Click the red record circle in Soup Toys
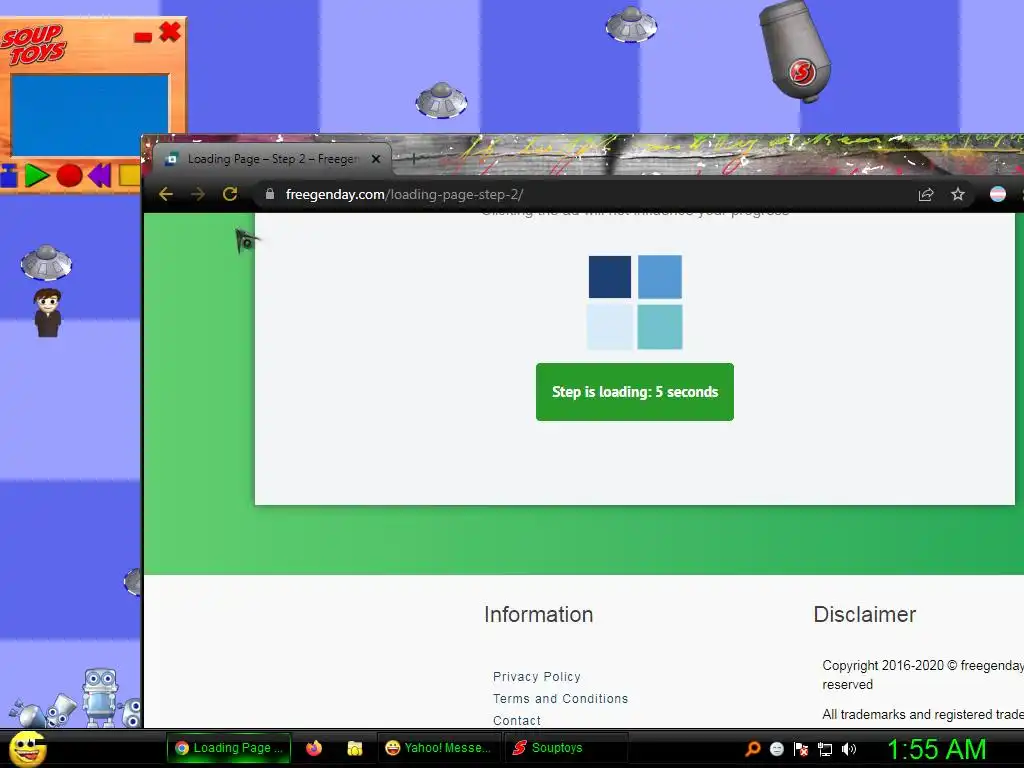 tap(69, 176)
